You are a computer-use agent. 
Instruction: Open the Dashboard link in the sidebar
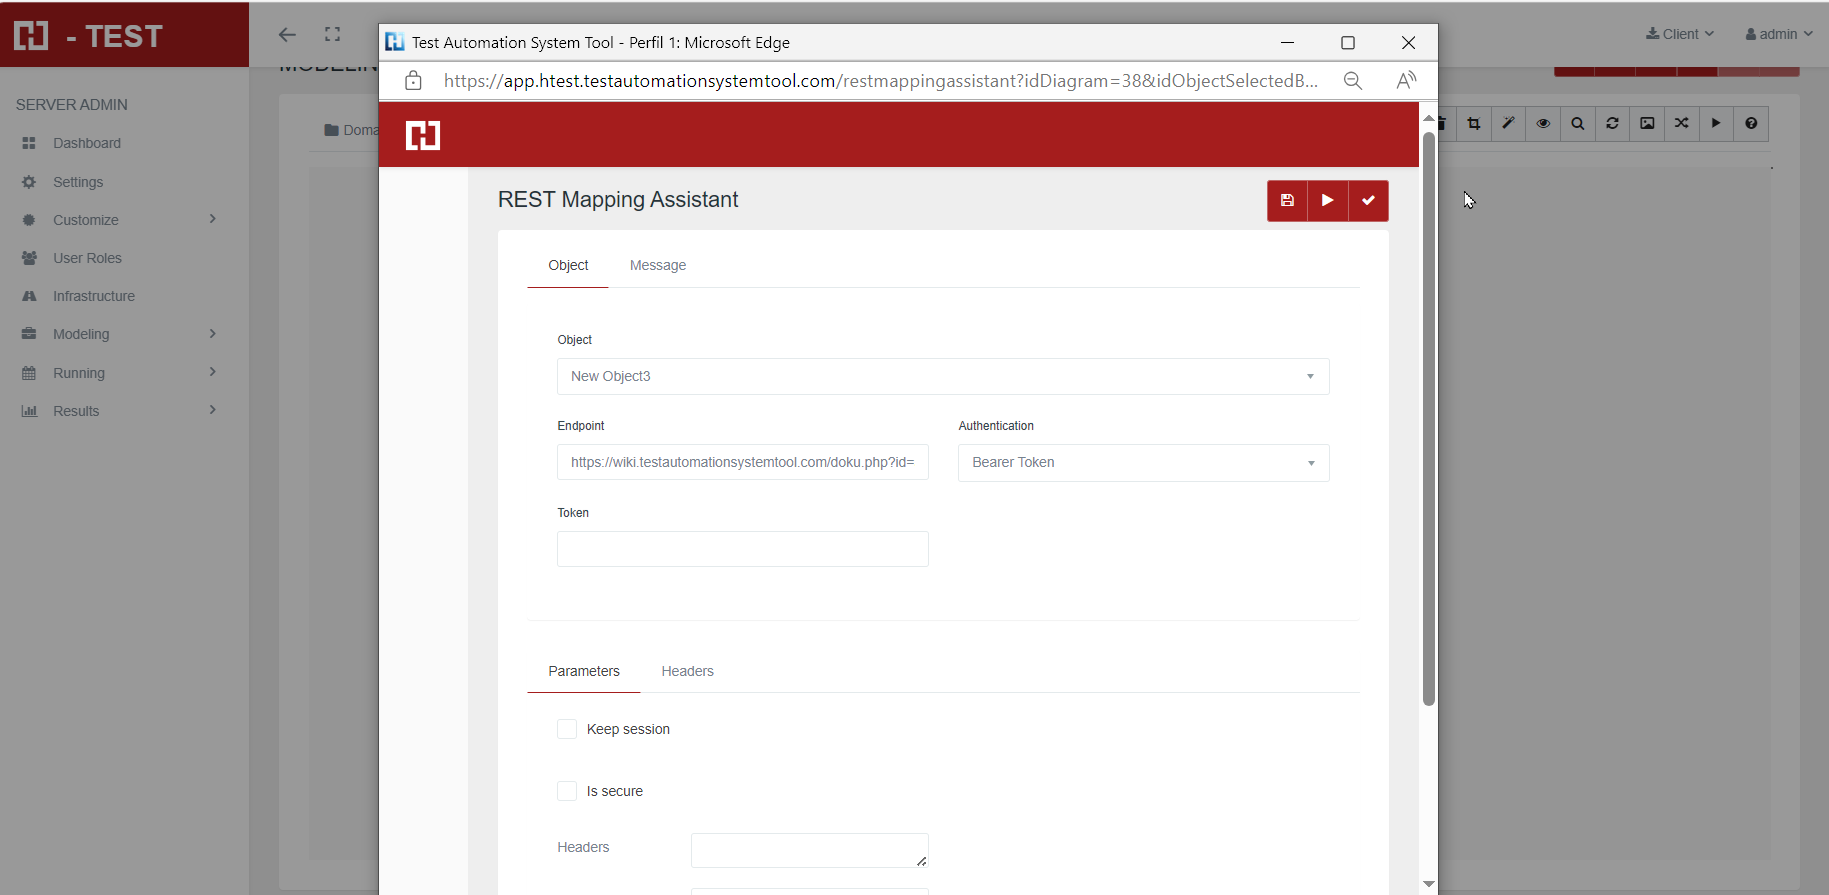click(x=87, y=143)
